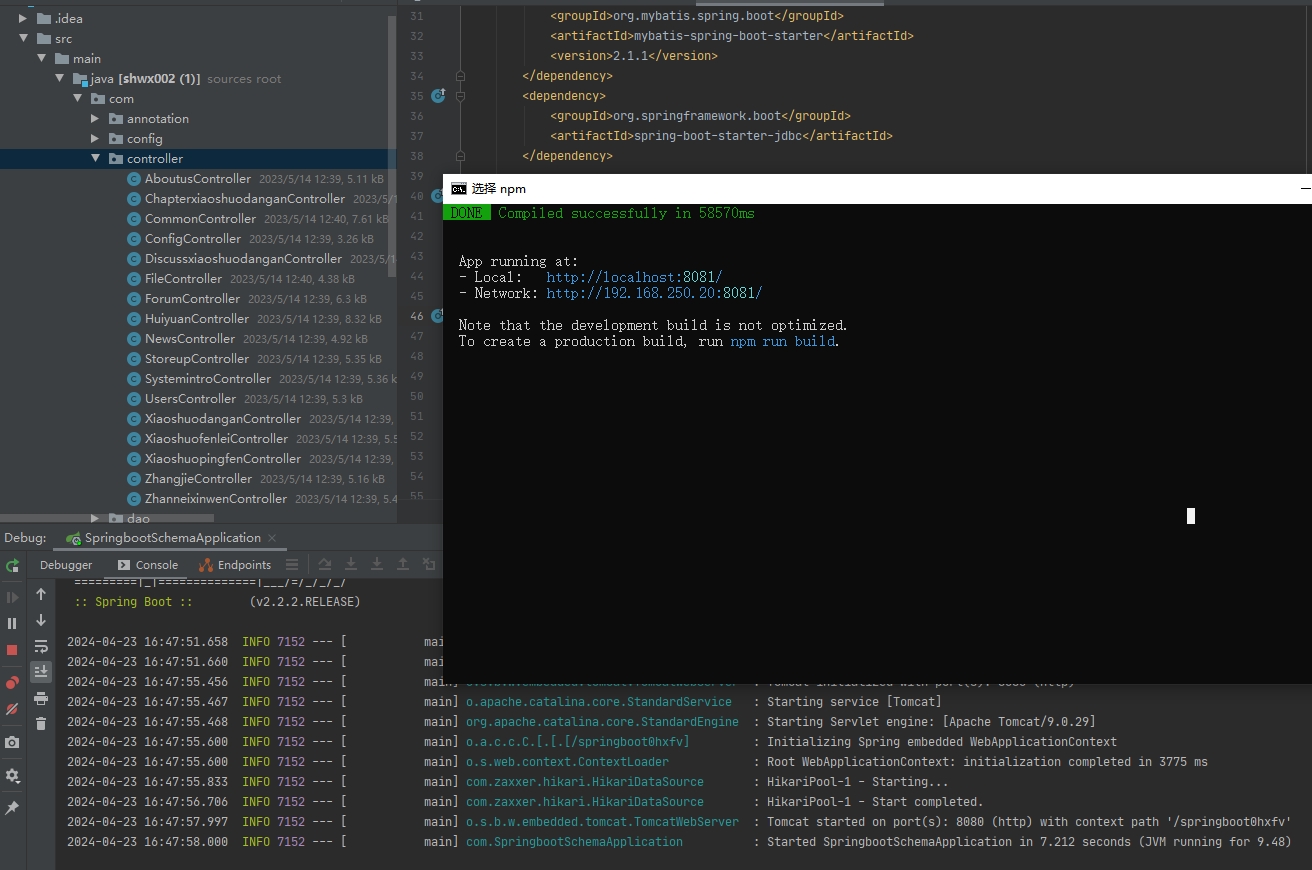Screen dimensions: 1312x870
Task: Pause the running program
Action: [x=12, y=623]
